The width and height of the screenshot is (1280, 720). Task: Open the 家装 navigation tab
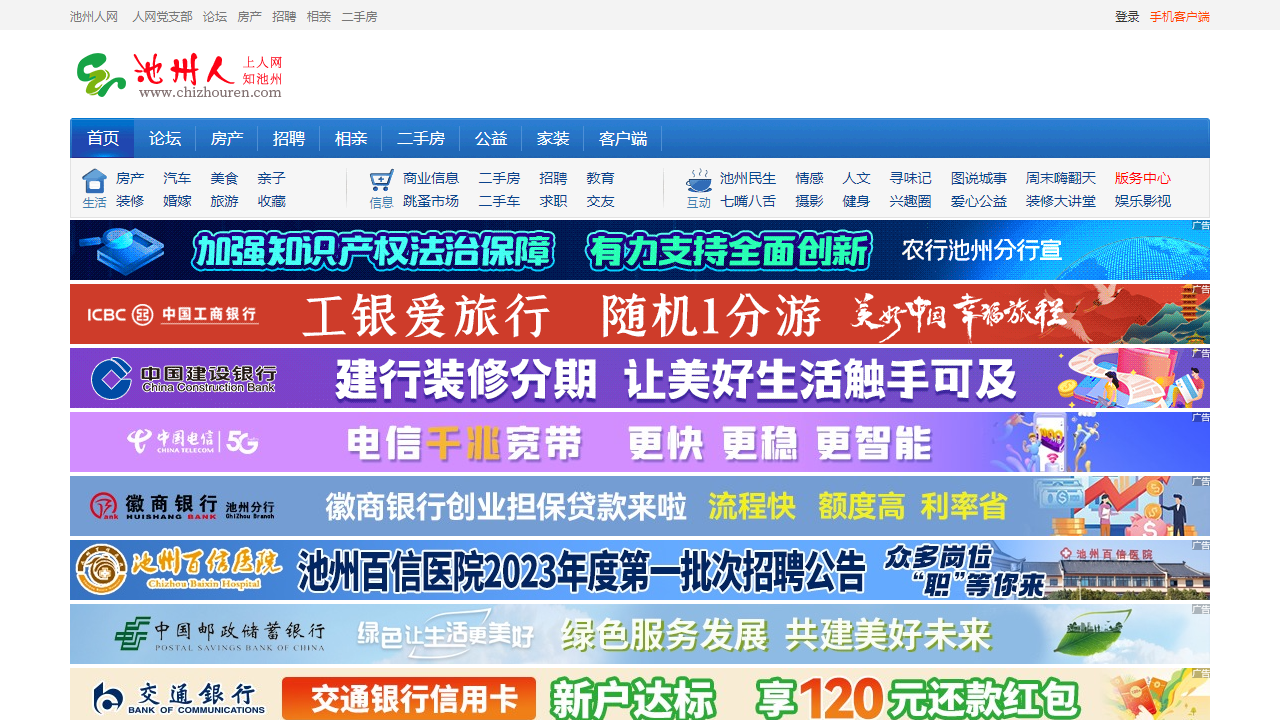(553, 139)
